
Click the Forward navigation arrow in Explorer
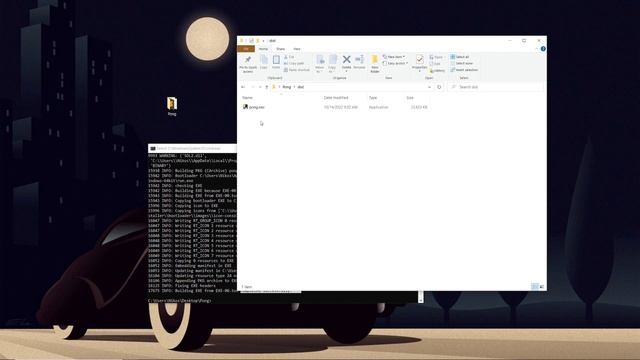(x=253, y=87)
